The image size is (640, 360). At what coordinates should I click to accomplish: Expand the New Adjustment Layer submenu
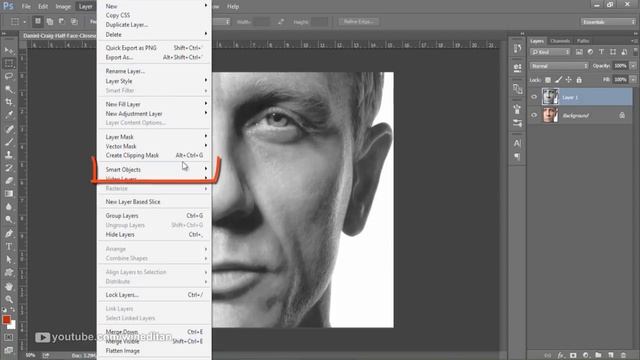click(x=155, y=113)
